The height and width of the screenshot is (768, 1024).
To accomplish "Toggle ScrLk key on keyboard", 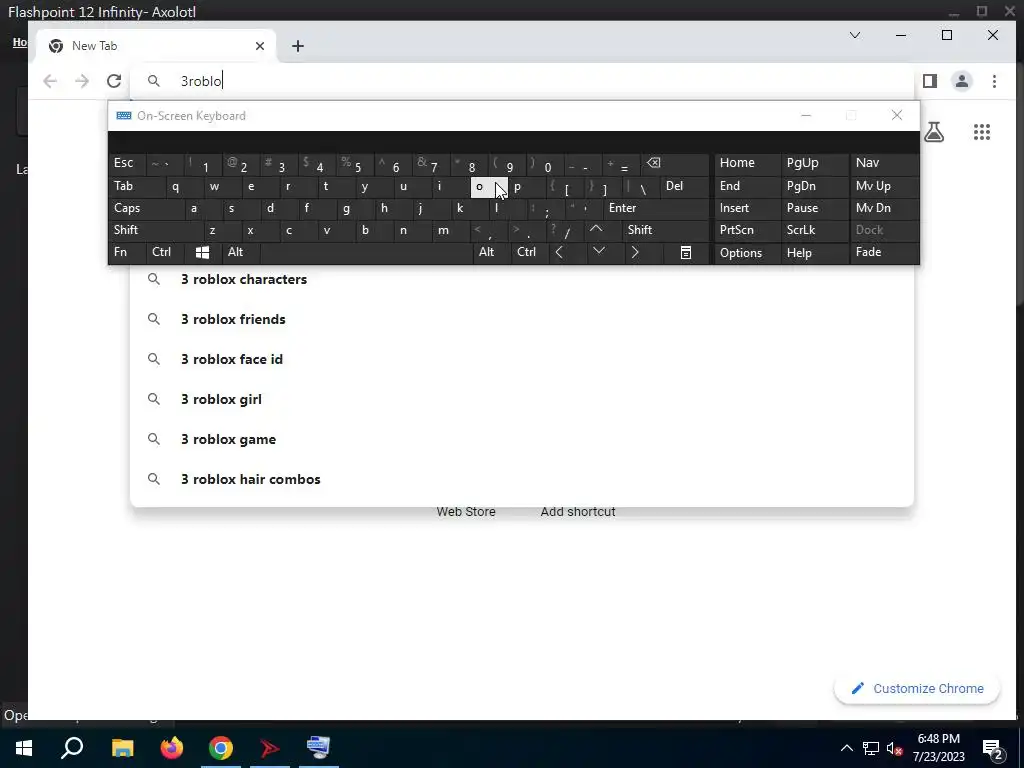I will point(814,230).
